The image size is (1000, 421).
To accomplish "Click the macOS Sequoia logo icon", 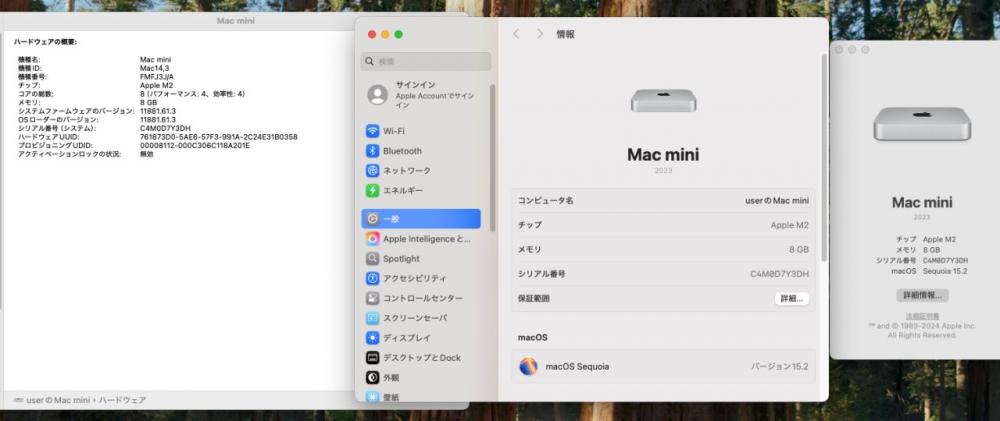I will (528, 367).
